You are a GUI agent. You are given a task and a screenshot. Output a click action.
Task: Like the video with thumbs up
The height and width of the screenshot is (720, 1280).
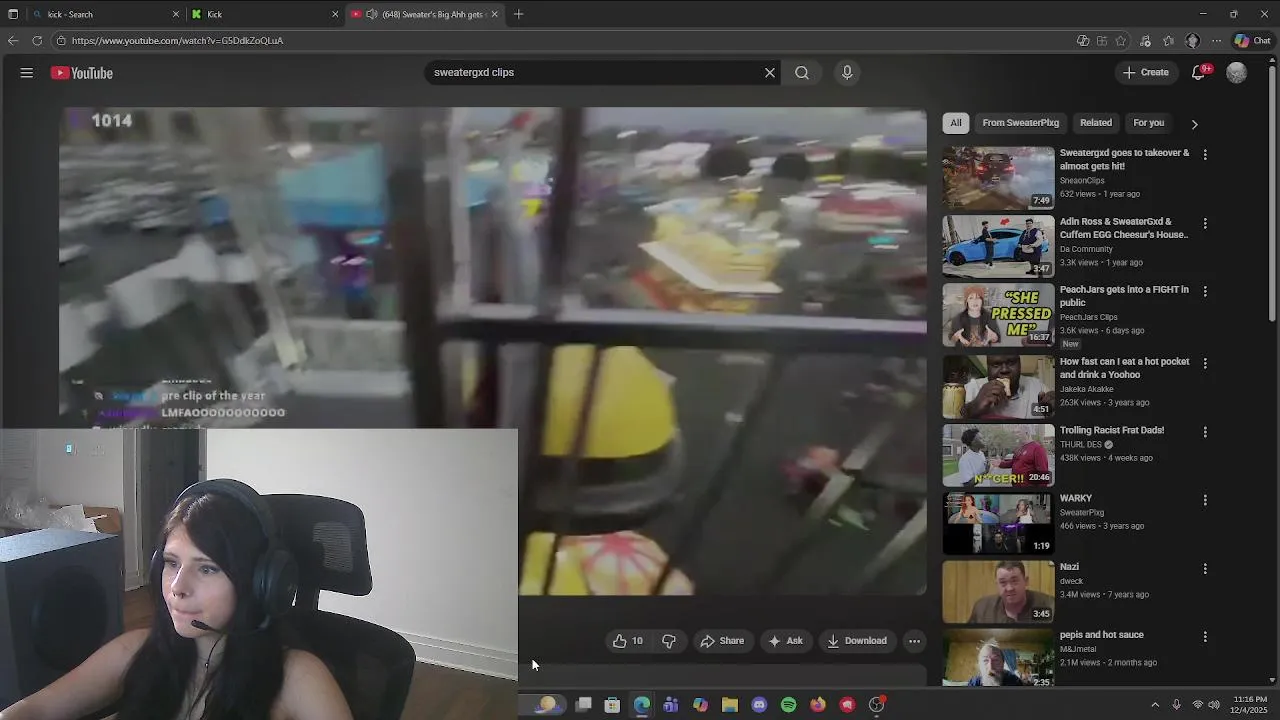point(628,641)
